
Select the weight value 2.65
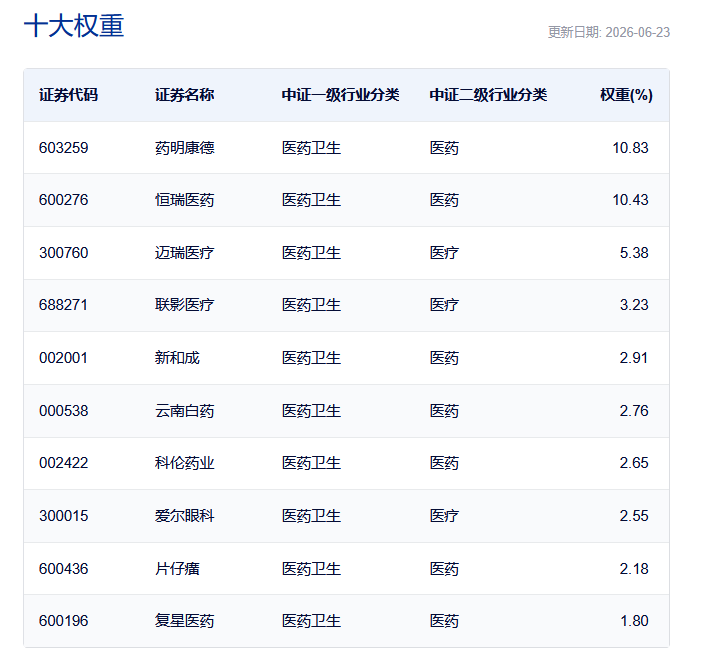click(x=634, y=464)
